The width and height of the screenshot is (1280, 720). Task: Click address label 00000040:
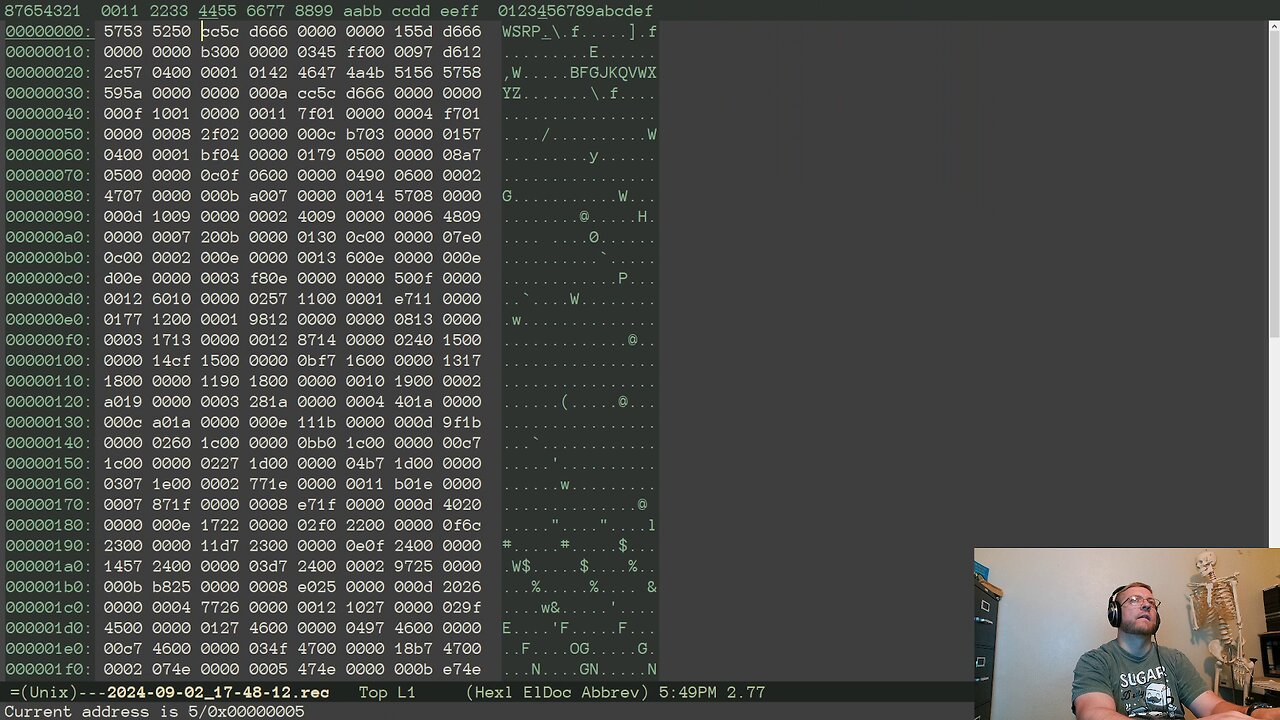pyautogui.click(x=48, y=114)
